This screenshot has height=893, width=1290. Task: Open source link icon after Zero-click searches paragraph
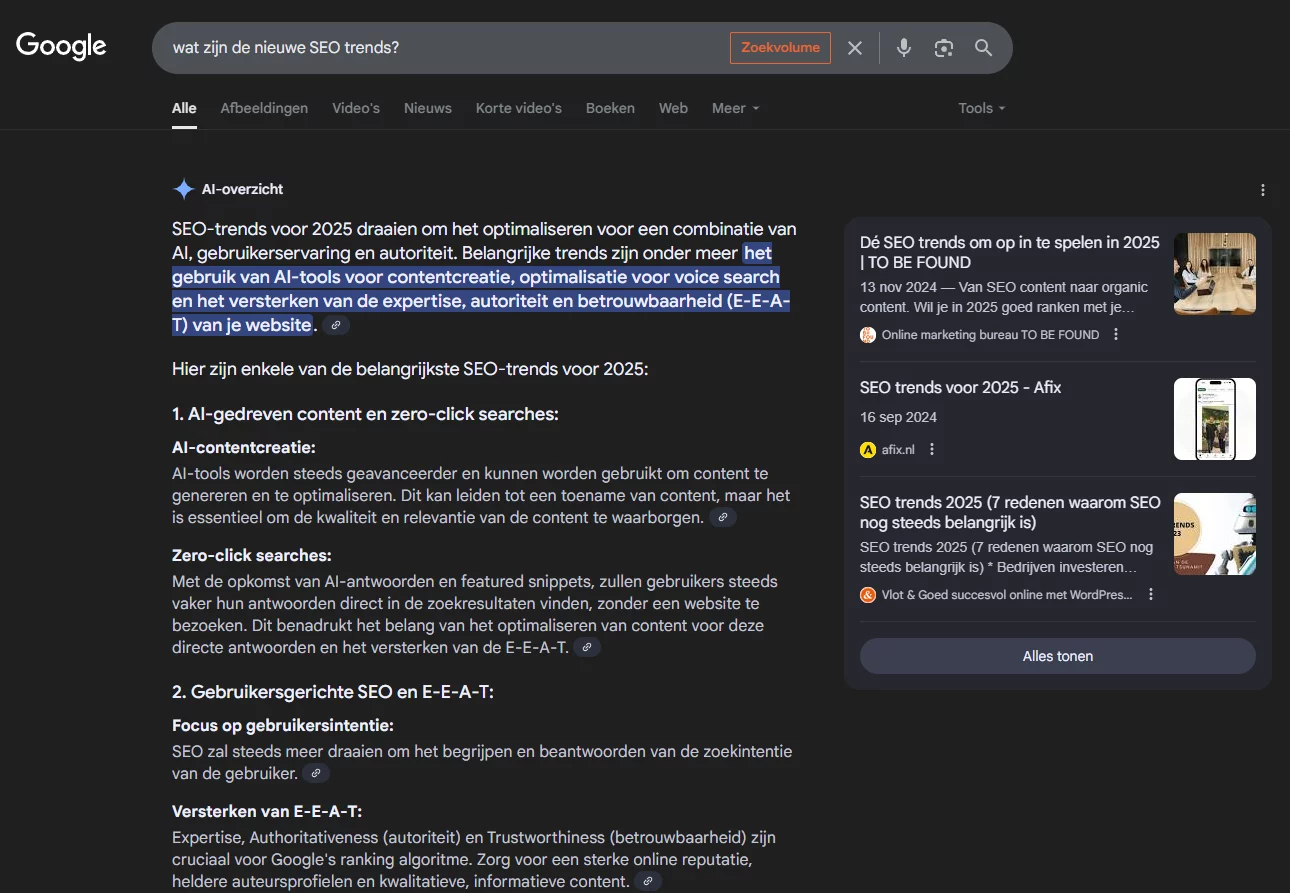click(x=587, y=647)
